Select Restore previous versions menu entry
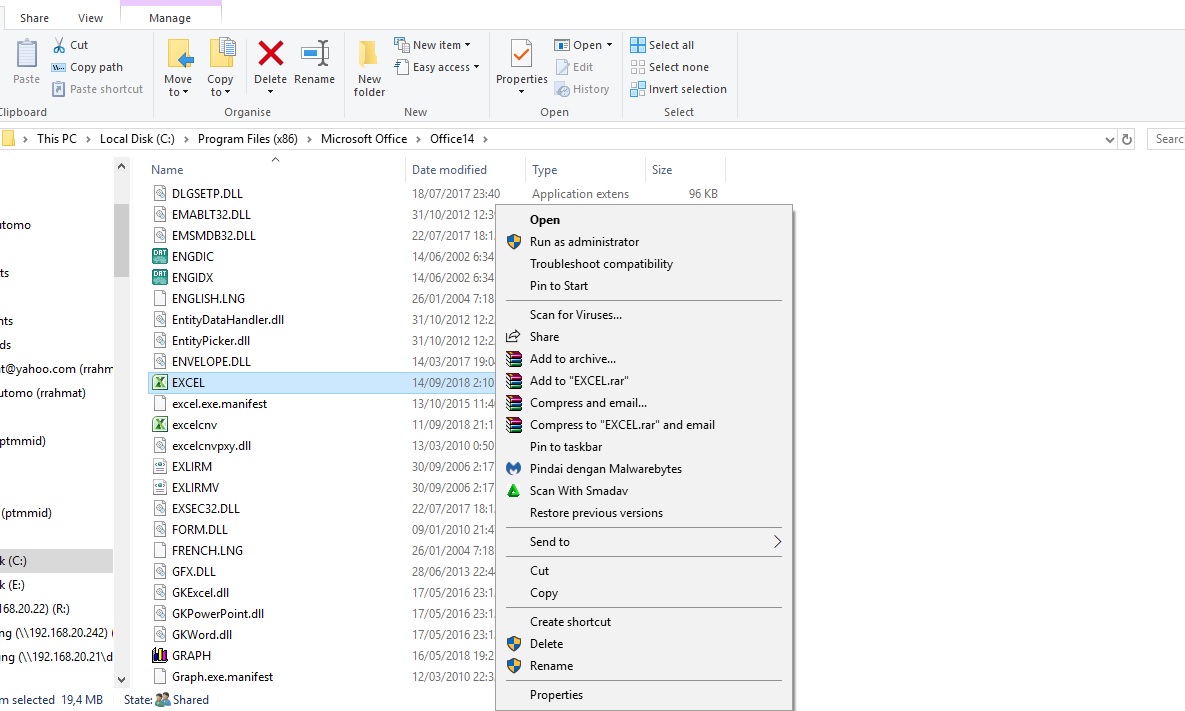 click(x=596, y=512)
